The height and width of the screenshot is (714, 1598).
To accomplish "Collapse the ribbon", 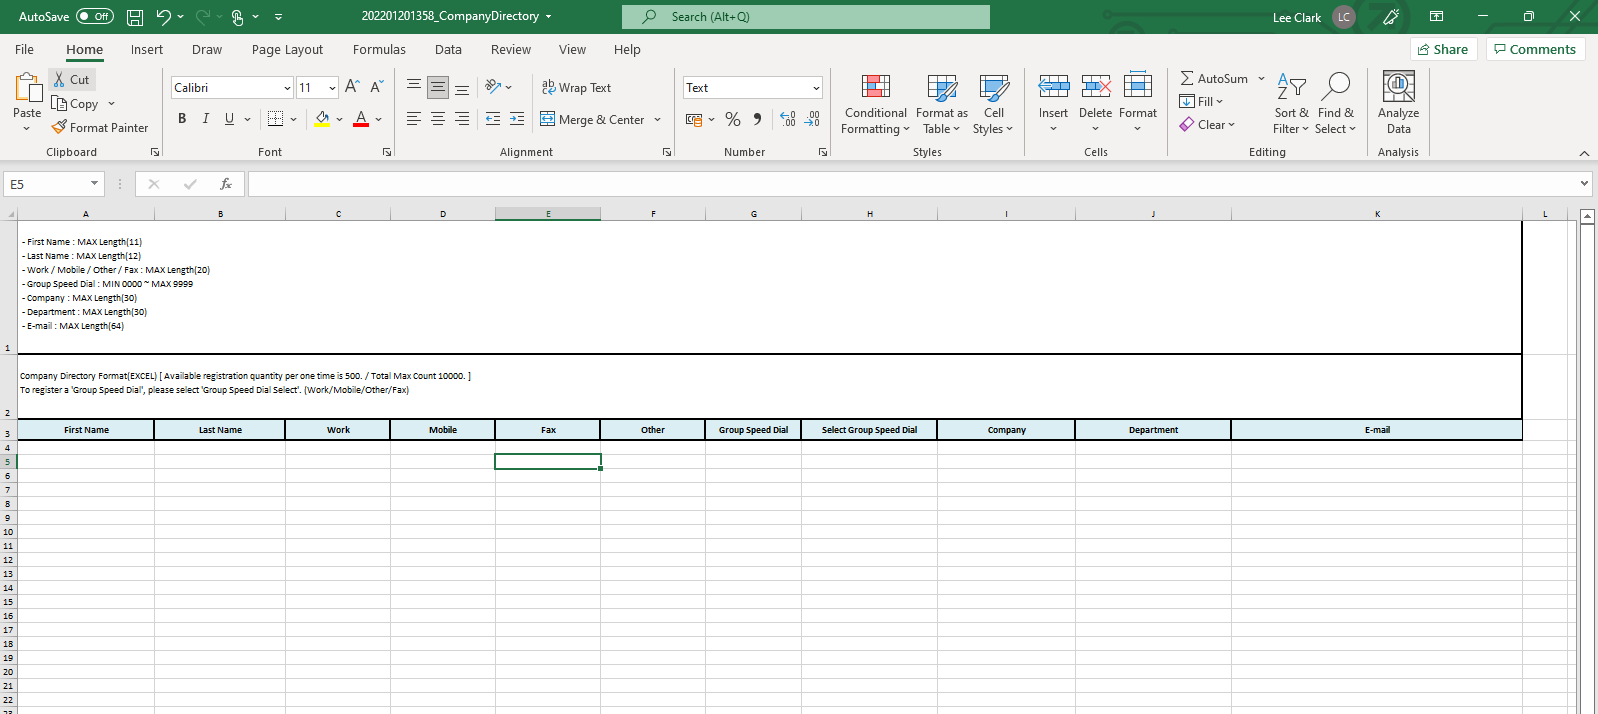I will [1584, 153].
